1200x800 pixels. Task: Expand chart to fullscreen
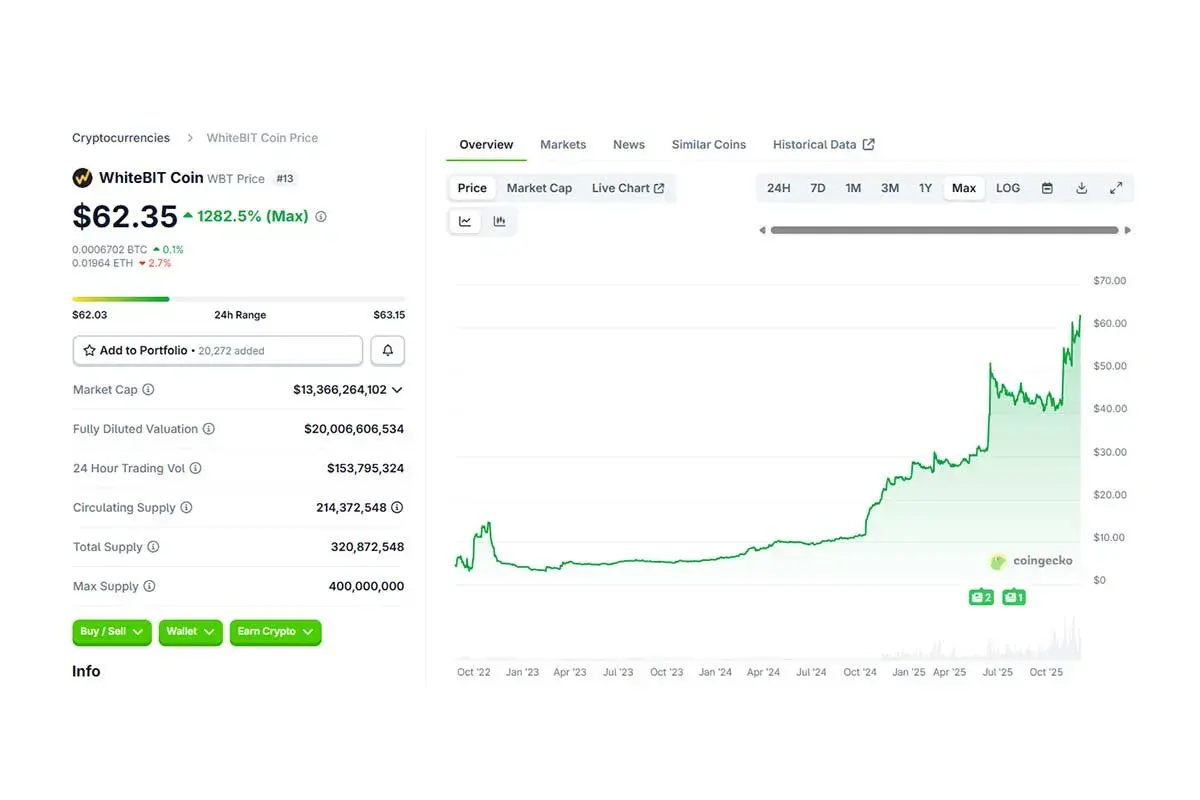coord(1116,187)
